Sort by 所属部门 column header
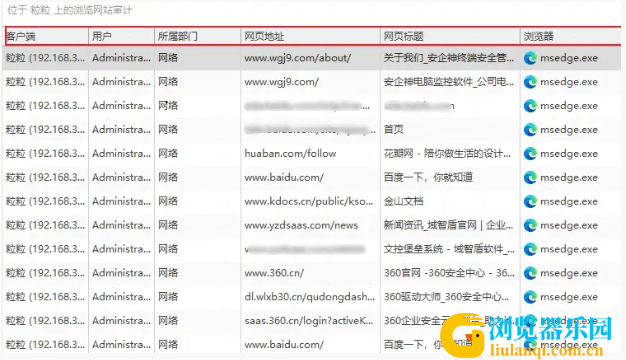Screen dimensions: 626x360 click(x=198, y=36)
